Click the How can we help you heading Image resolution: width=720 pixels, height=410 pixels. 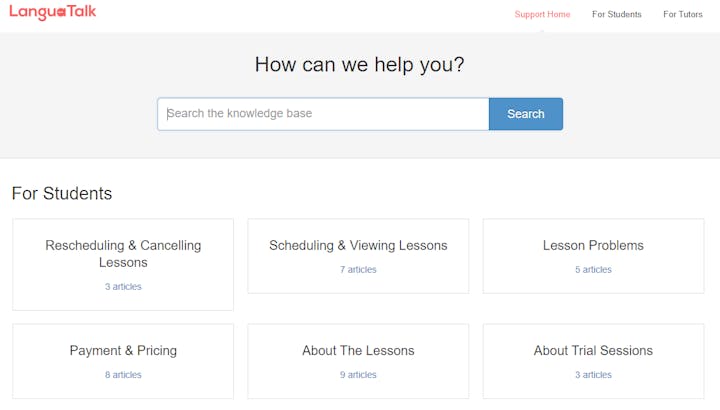tap(360, 65)
